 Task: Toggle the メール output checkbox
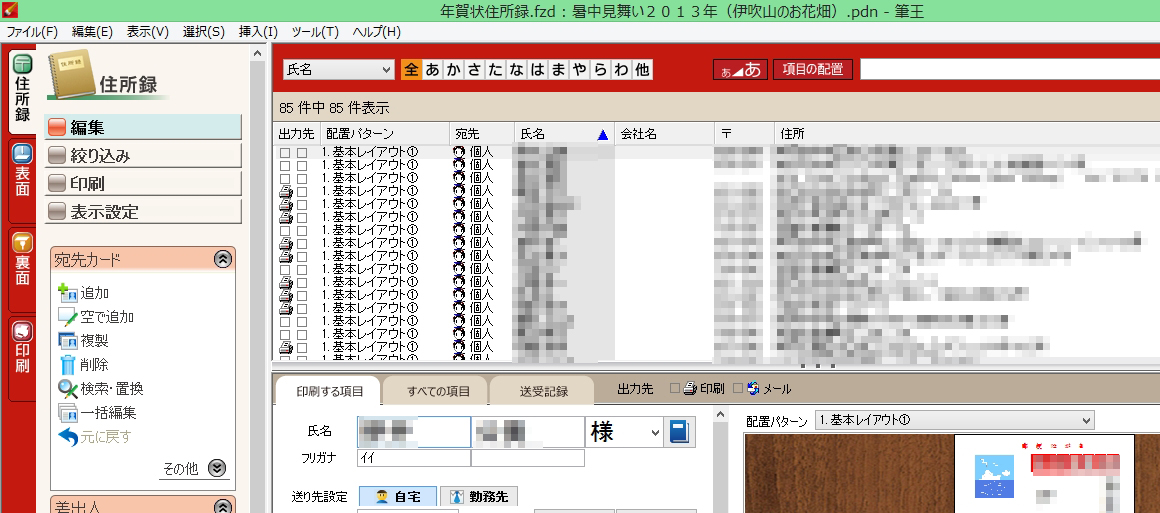click(x=739, y=389)
